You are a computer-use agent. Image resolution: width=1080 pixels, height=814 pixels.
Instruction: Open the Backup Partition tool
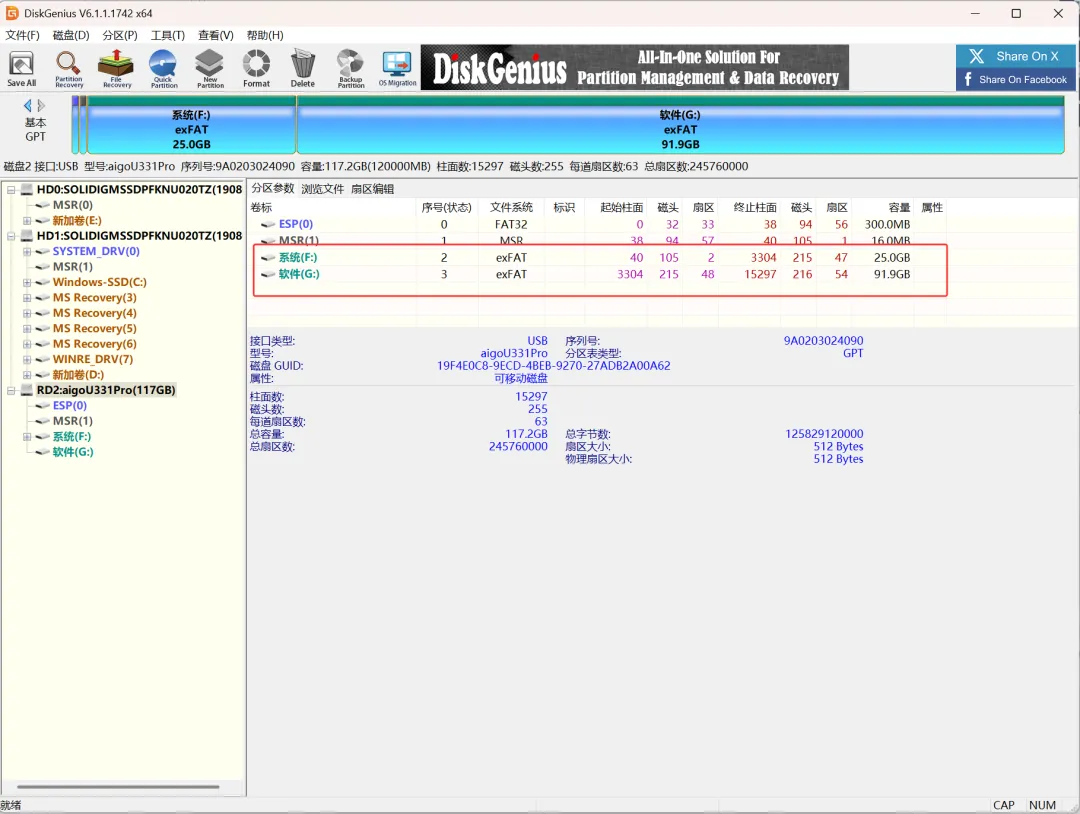pyautogui.click(x=351, y=69)
